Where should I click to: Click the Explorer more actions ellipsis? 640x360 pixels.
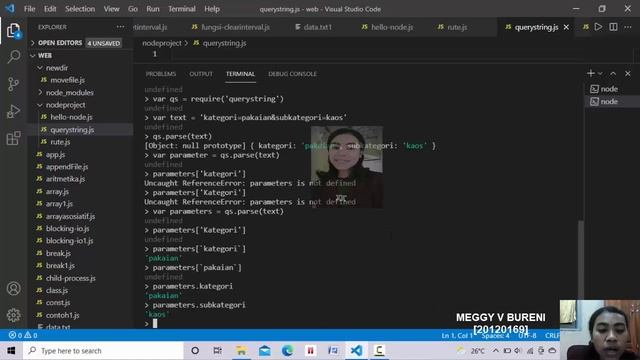coord(120,27)
